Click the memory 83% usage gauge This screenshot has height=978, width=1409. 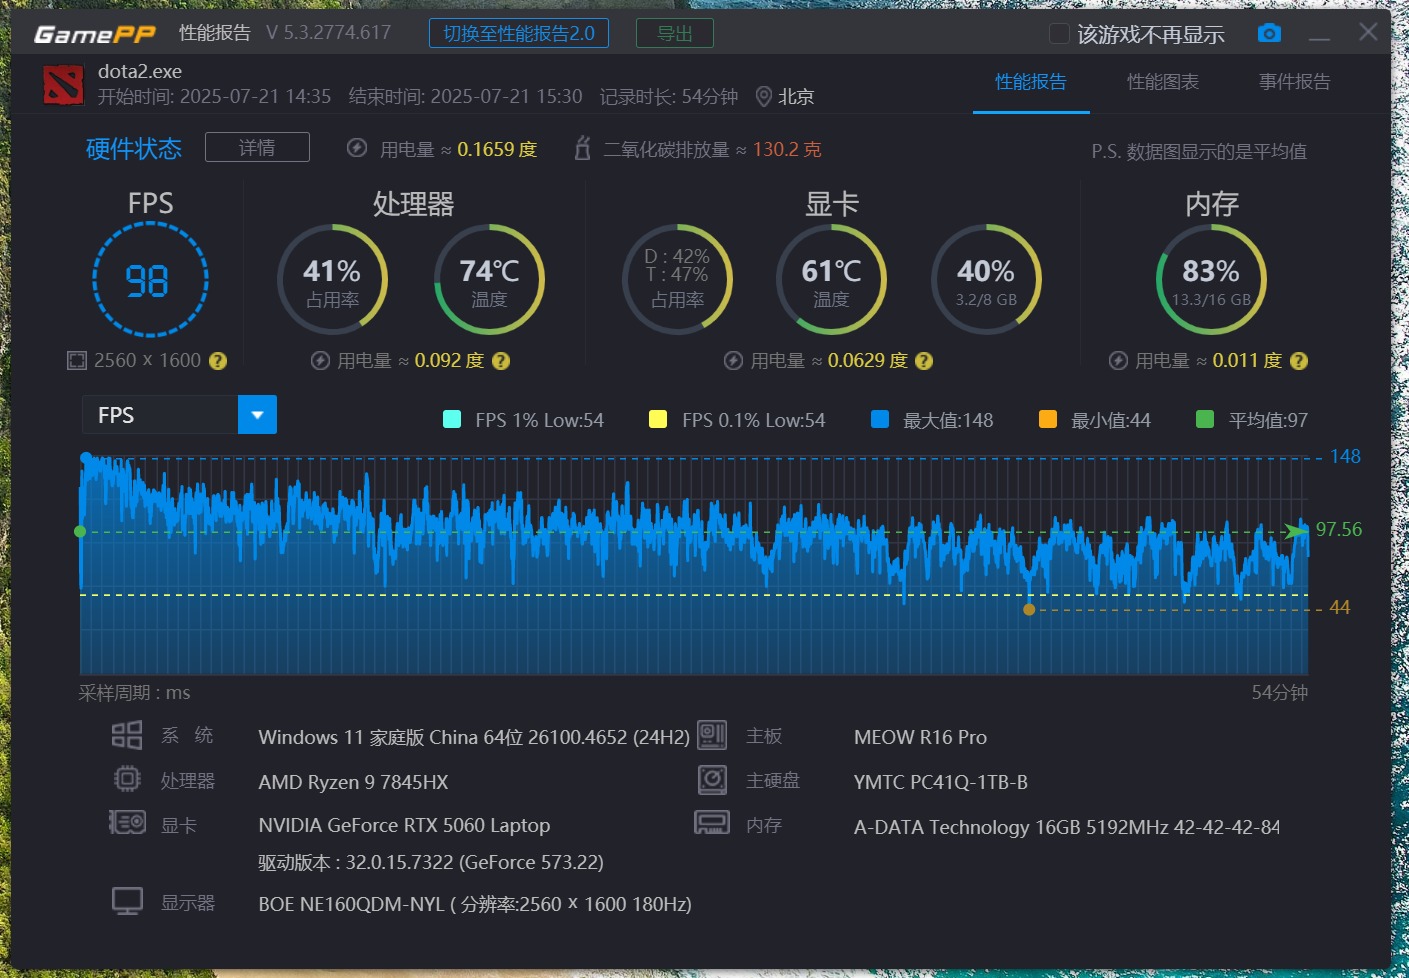point(1211,280)
